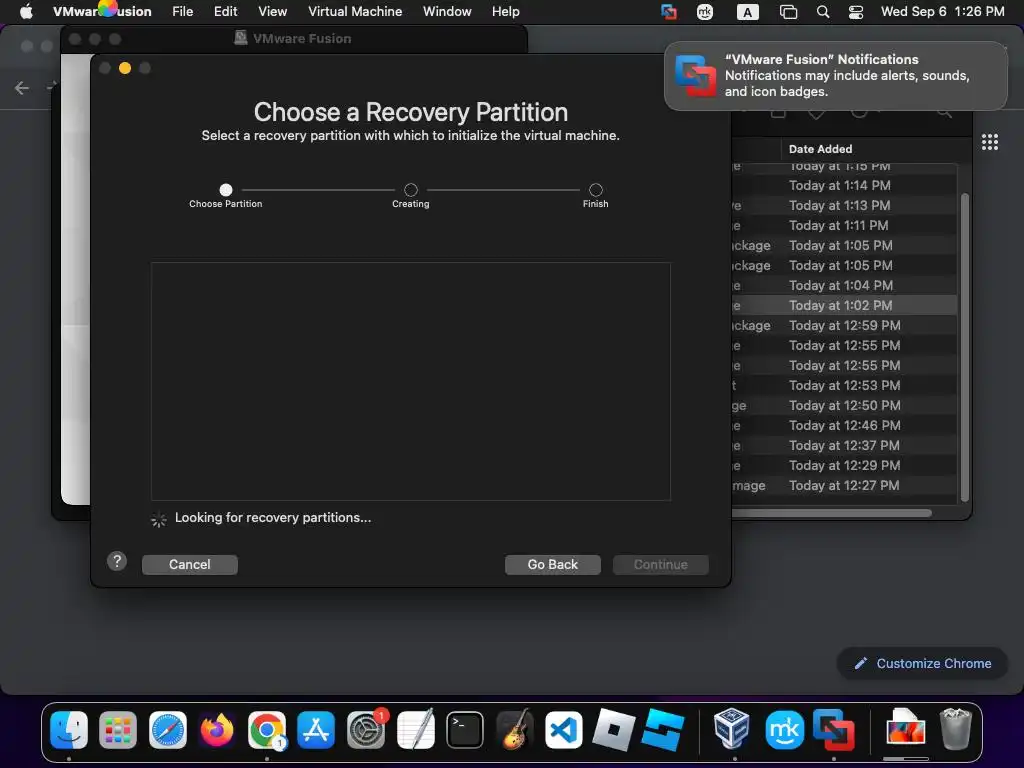Viewport: 1024px width, 768px height.
Task: Open Firefox from the Dock
Action: 217,729
